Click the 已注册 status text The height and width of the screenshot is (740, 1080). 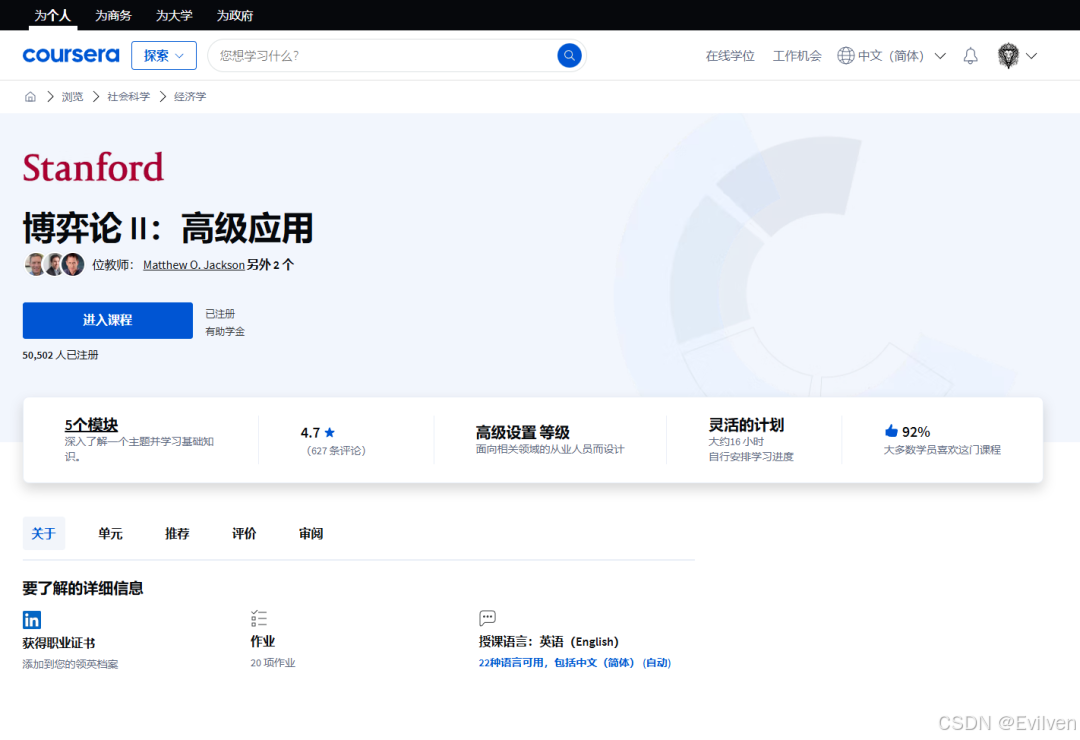(220, 314)
